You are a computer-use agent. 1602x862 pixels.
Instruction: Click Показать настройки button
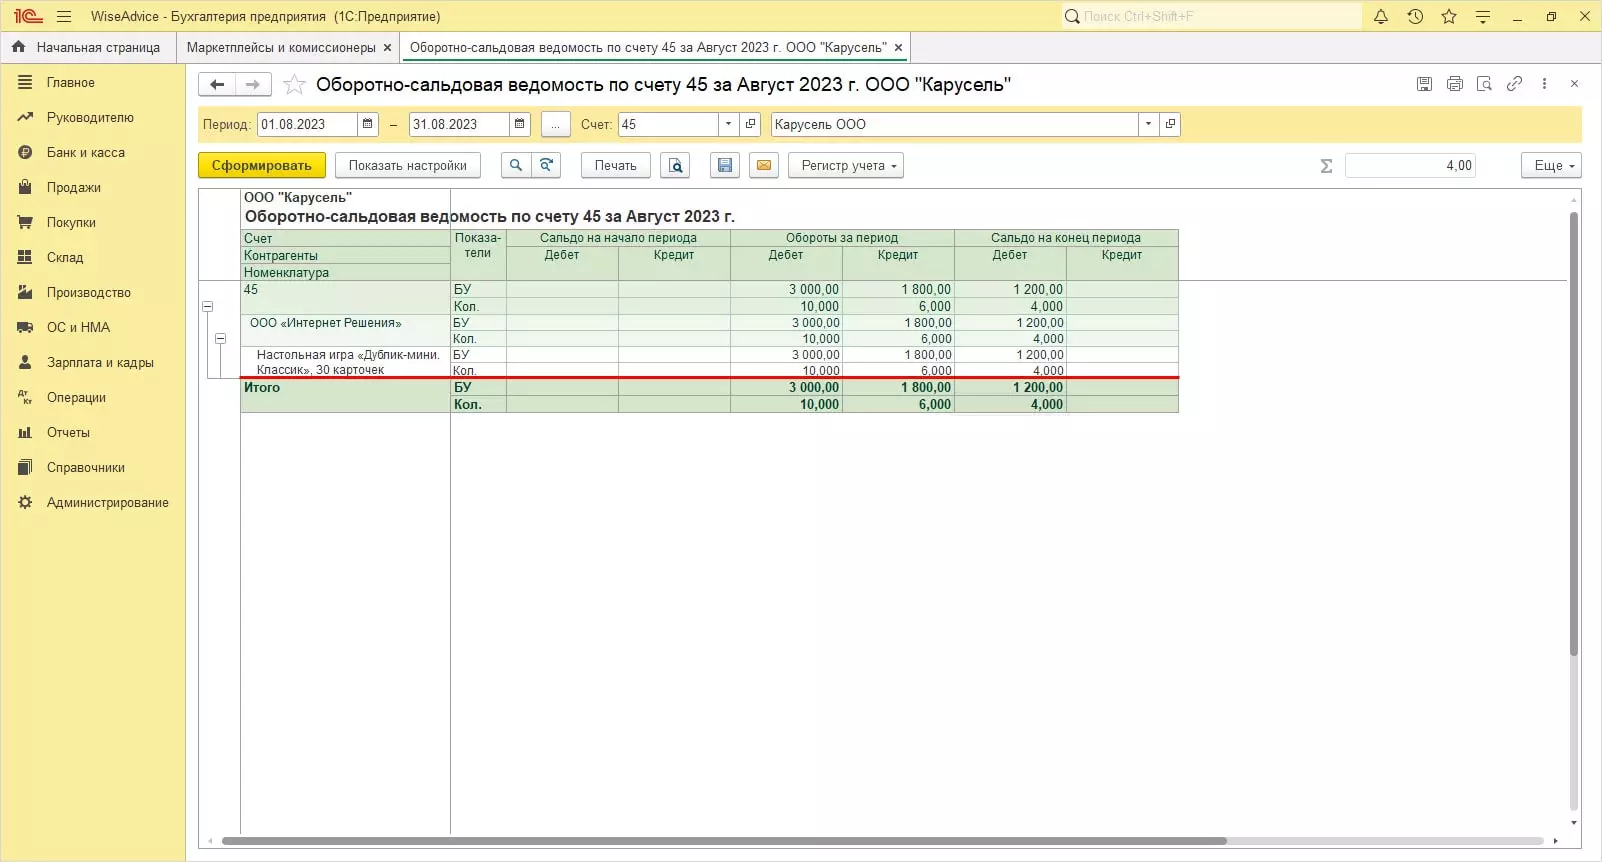[407, 165]
